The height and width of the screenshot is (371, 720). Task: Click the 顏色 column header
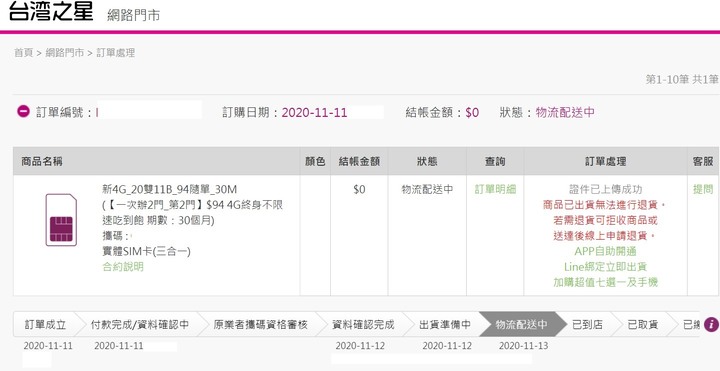click(315, 162)
